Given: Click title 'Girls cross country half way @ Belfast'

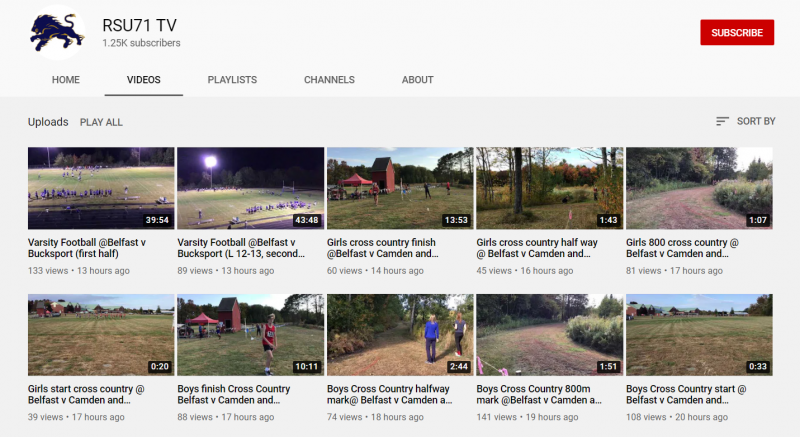Looking at the screenshot, I should coord(537,248).
